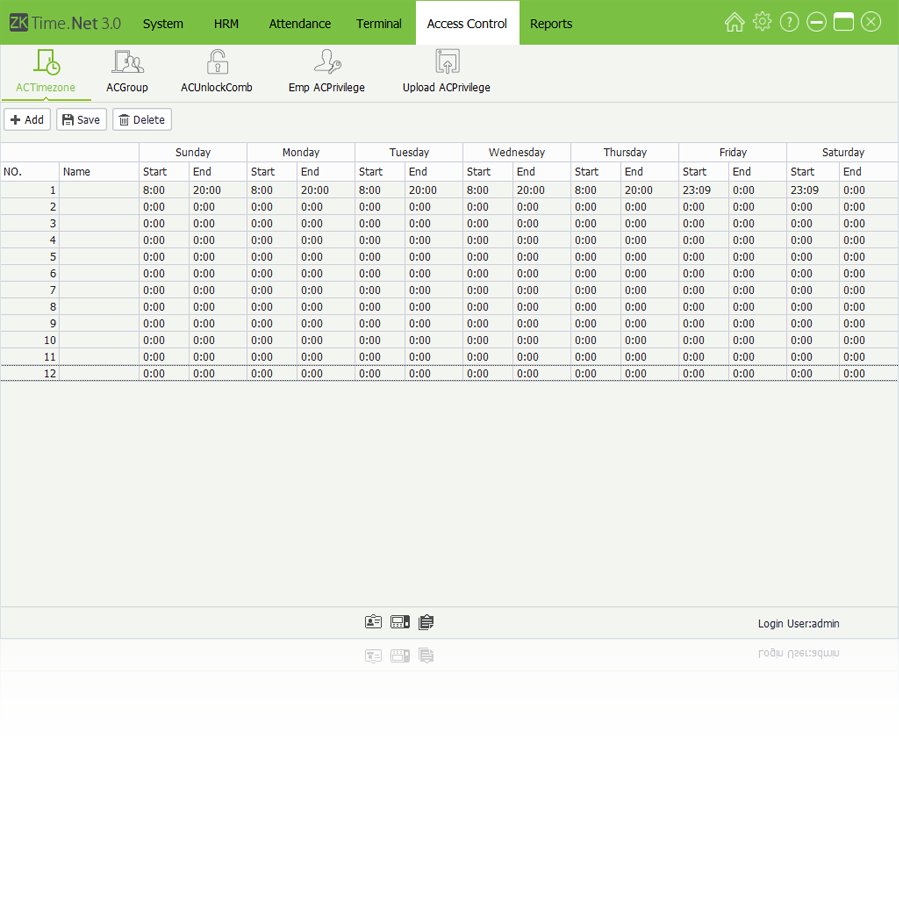Click the Name cell of timezone row 1
899x900 pixels.
coord(99,190)
